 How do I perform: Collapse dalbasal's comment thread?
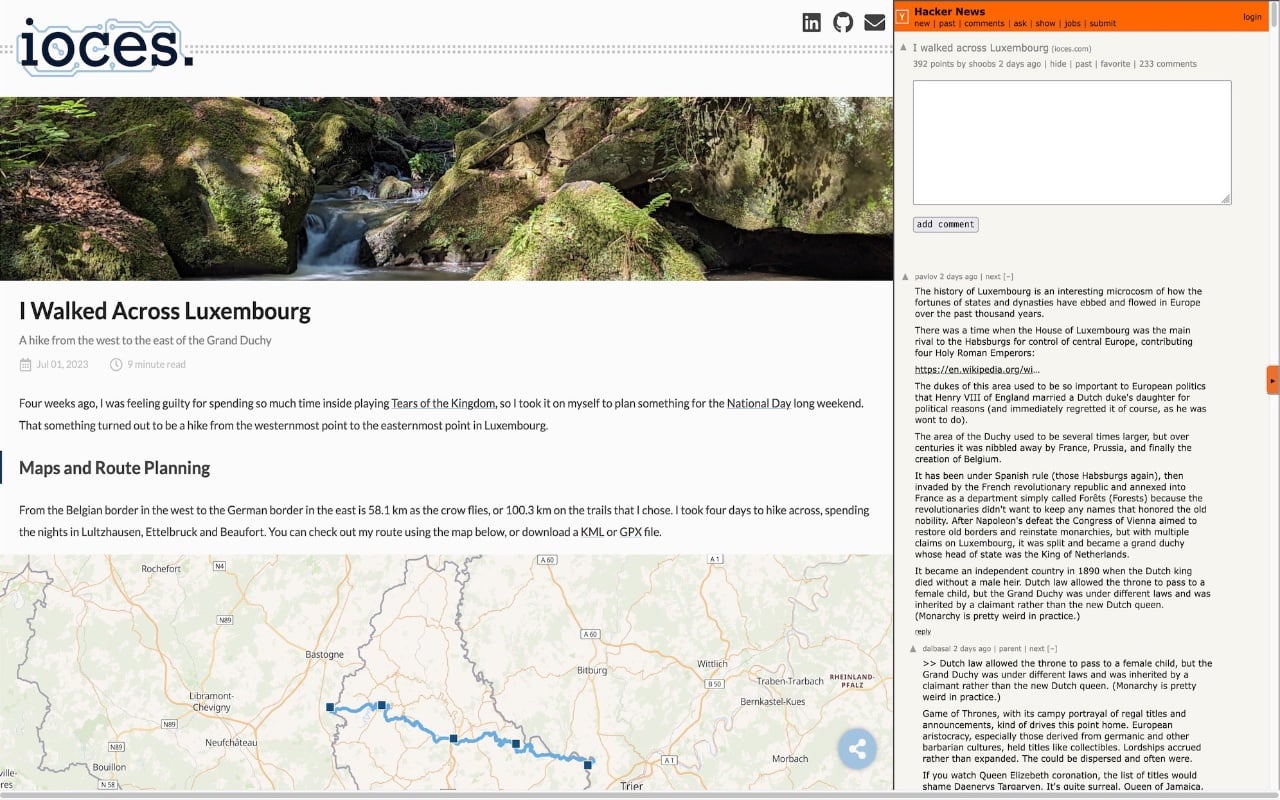pyautogui.click(x=1051, y=649)
